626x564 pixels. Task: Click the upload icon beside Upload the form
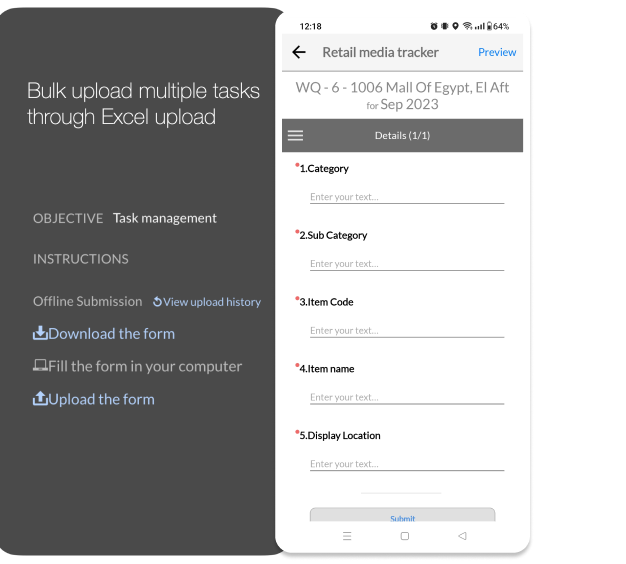[x=40, y=398]
